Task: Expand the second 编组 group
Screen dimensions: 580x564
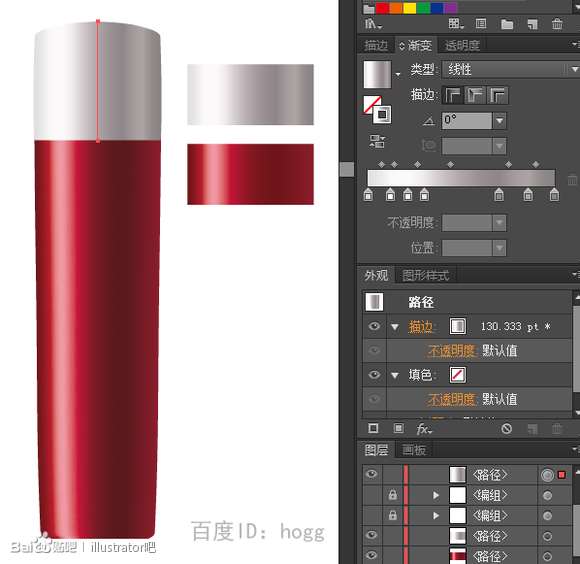Action: point(436,515)
